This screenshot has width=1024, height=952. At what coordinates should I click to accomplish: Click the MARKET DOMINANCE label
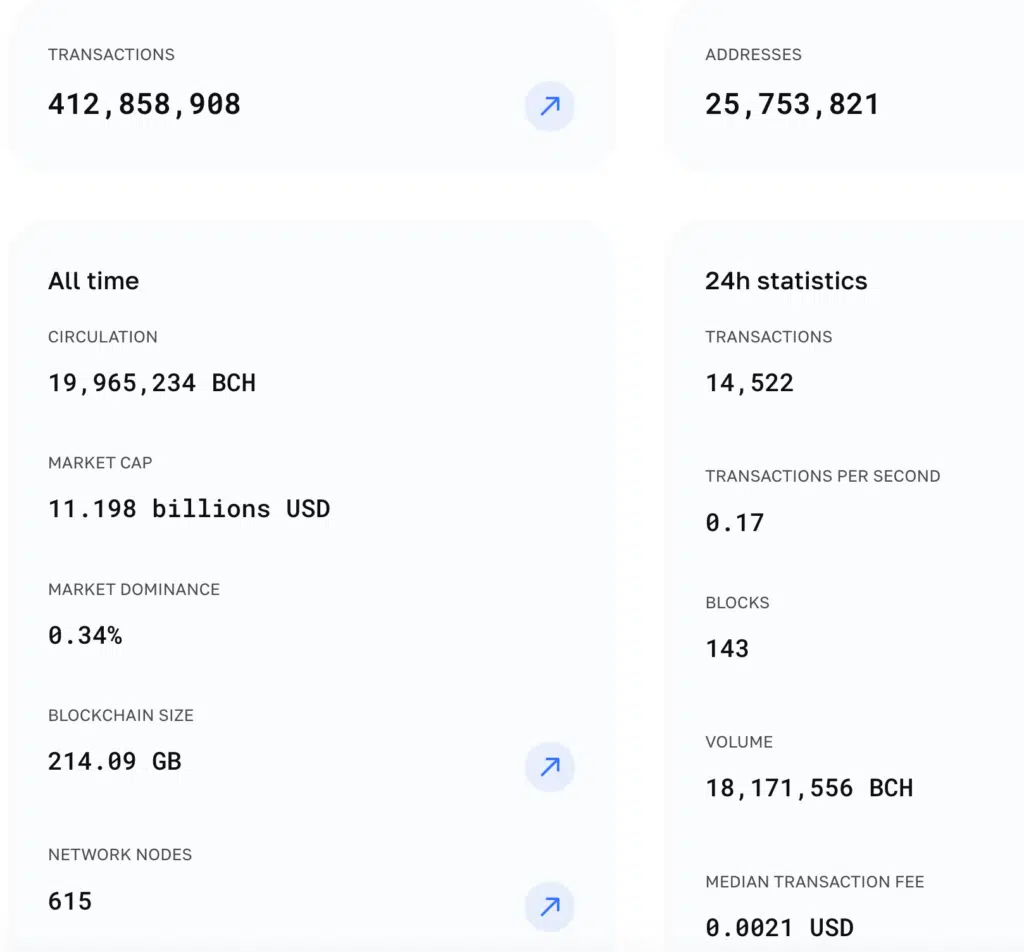pyautogui.click(x=134, y=589)
